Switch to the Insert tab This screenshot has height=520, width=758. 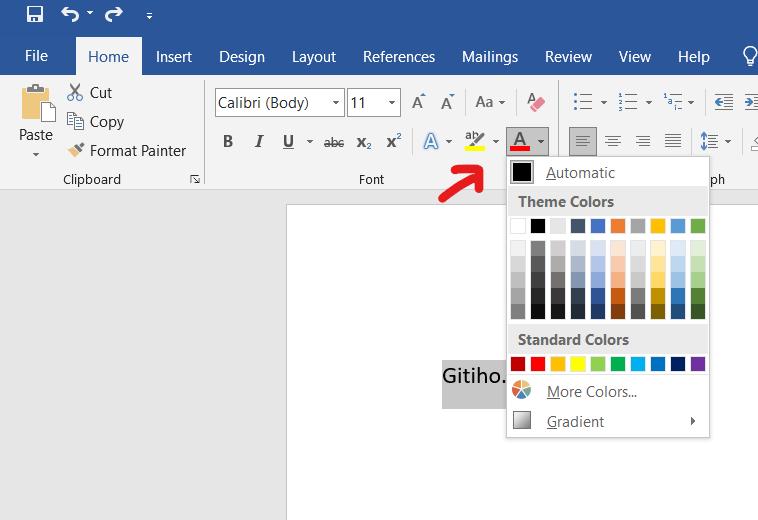(x=174, y=57)
